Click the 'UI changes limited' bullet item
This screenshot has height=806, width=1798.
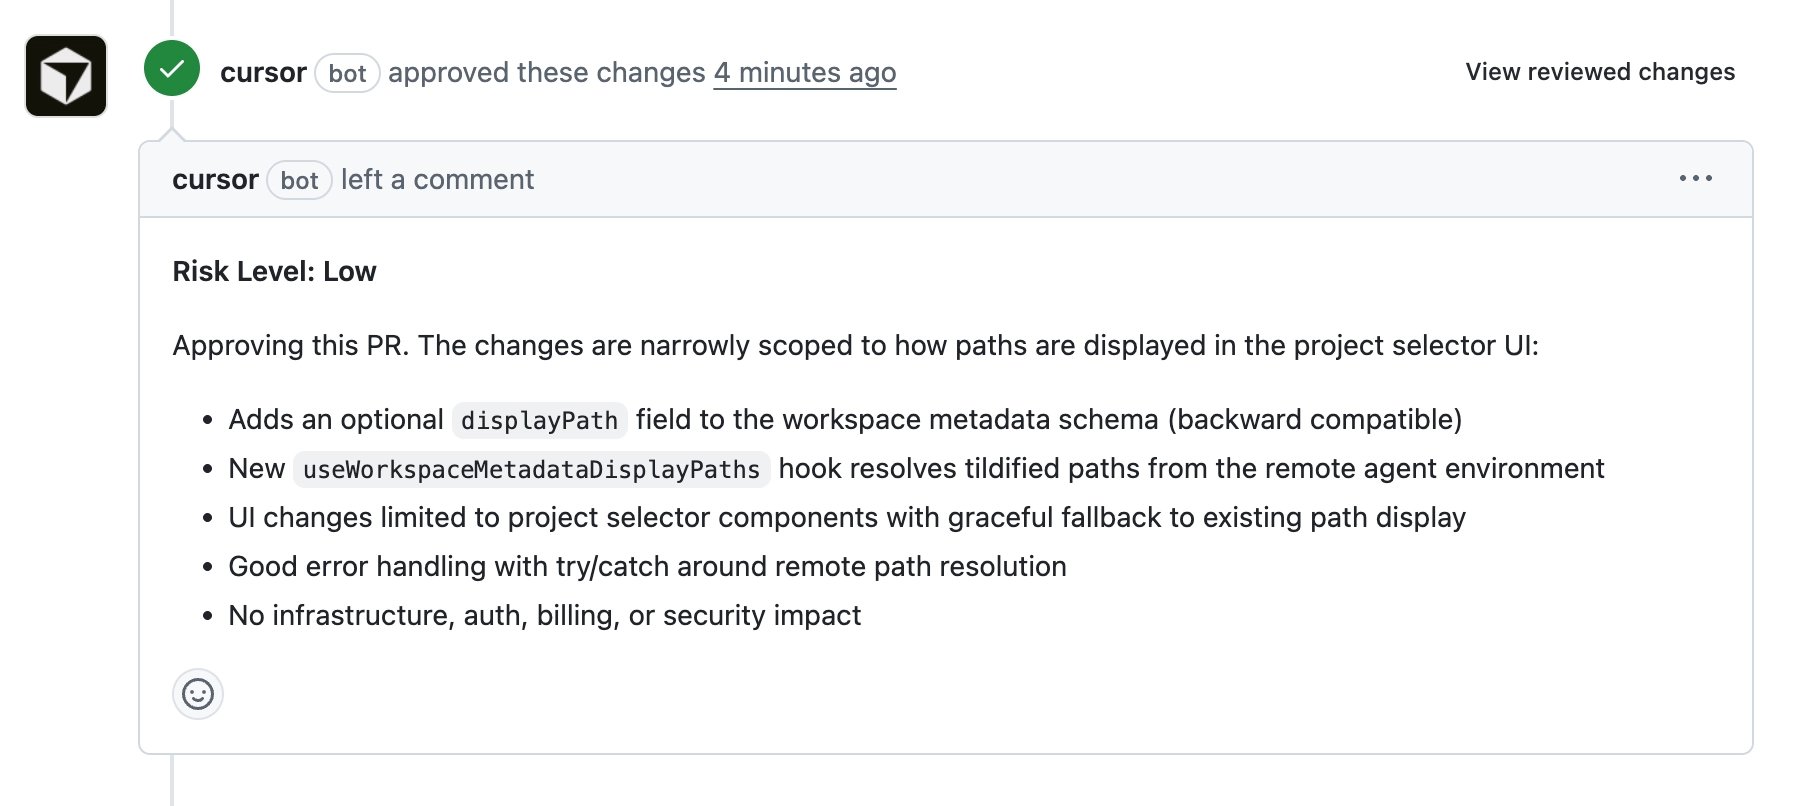coord(847,517)
